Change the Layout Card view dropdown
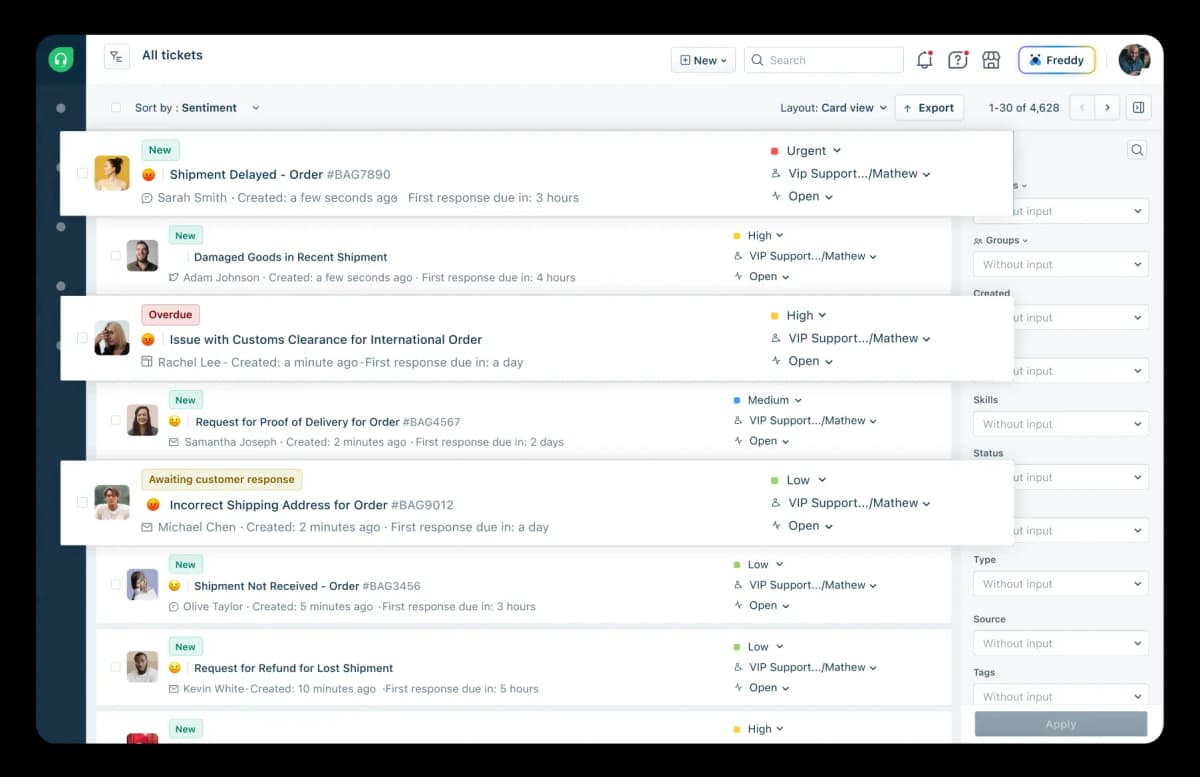1200x777 pixels. coord(833,108)
